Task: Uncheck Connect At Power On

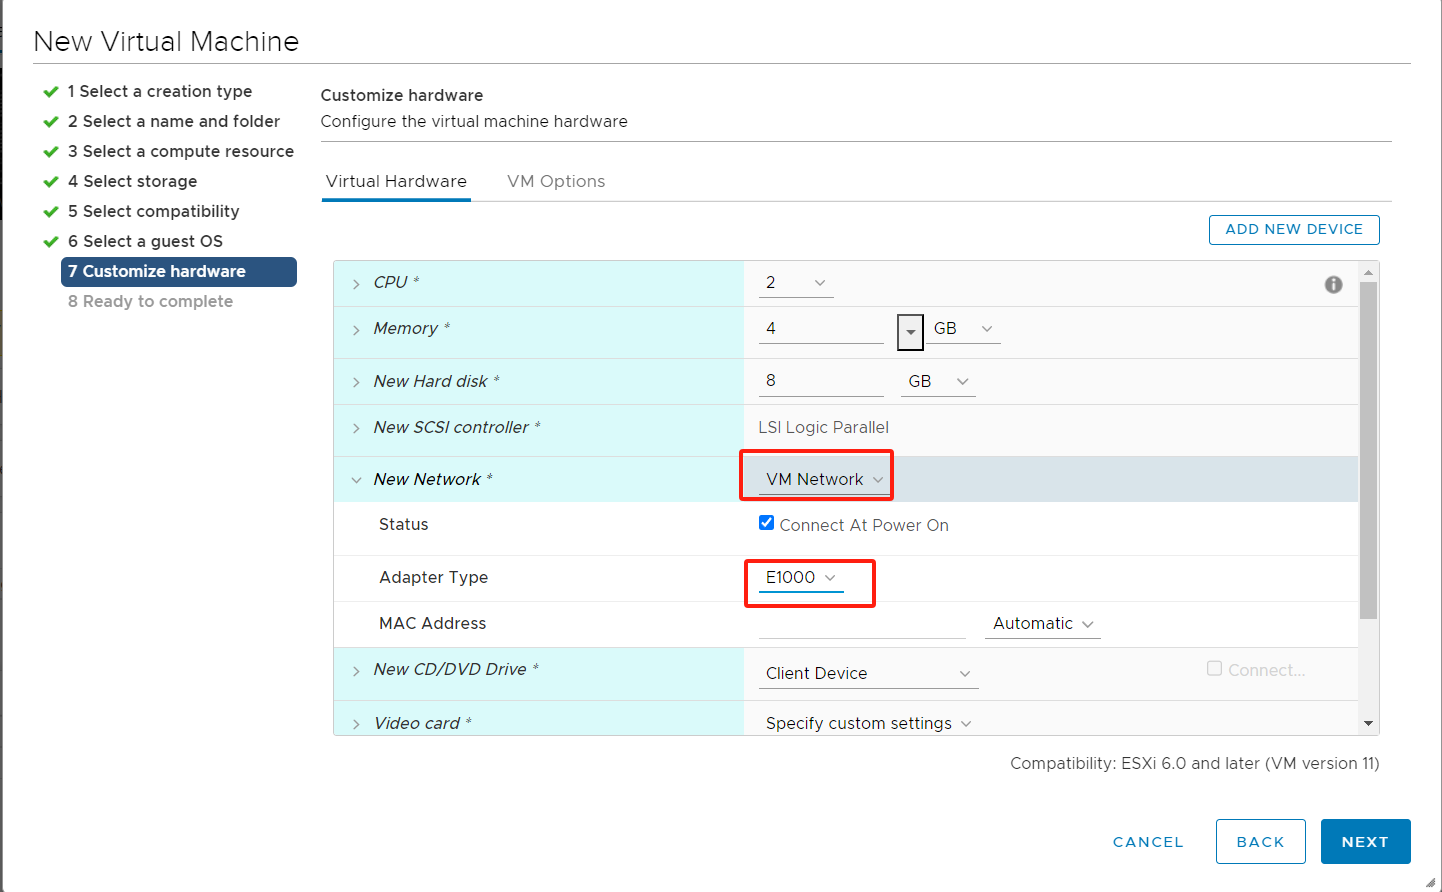Action: pos(767,523)
